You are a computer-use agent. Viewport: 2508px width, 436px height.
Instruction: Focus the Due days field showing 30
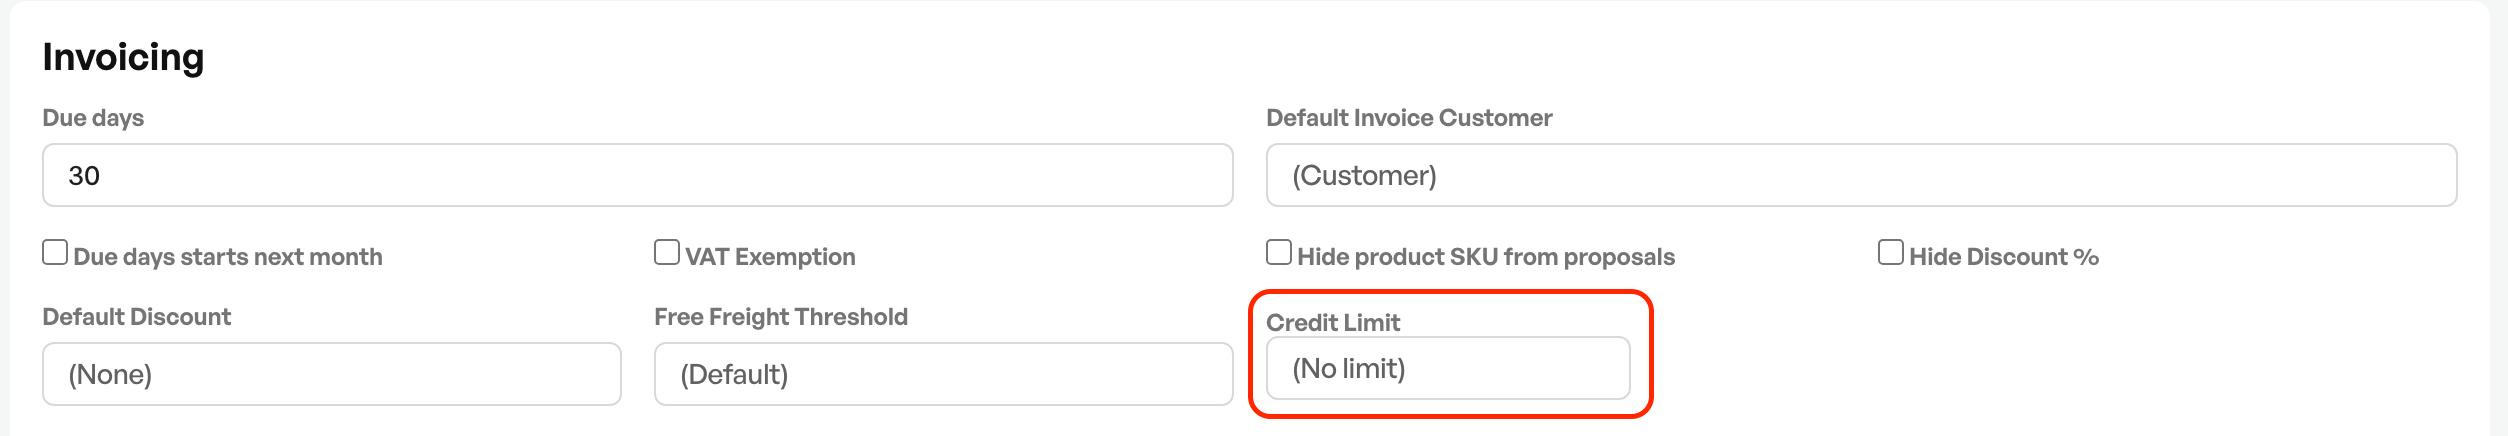click(638, 175)
